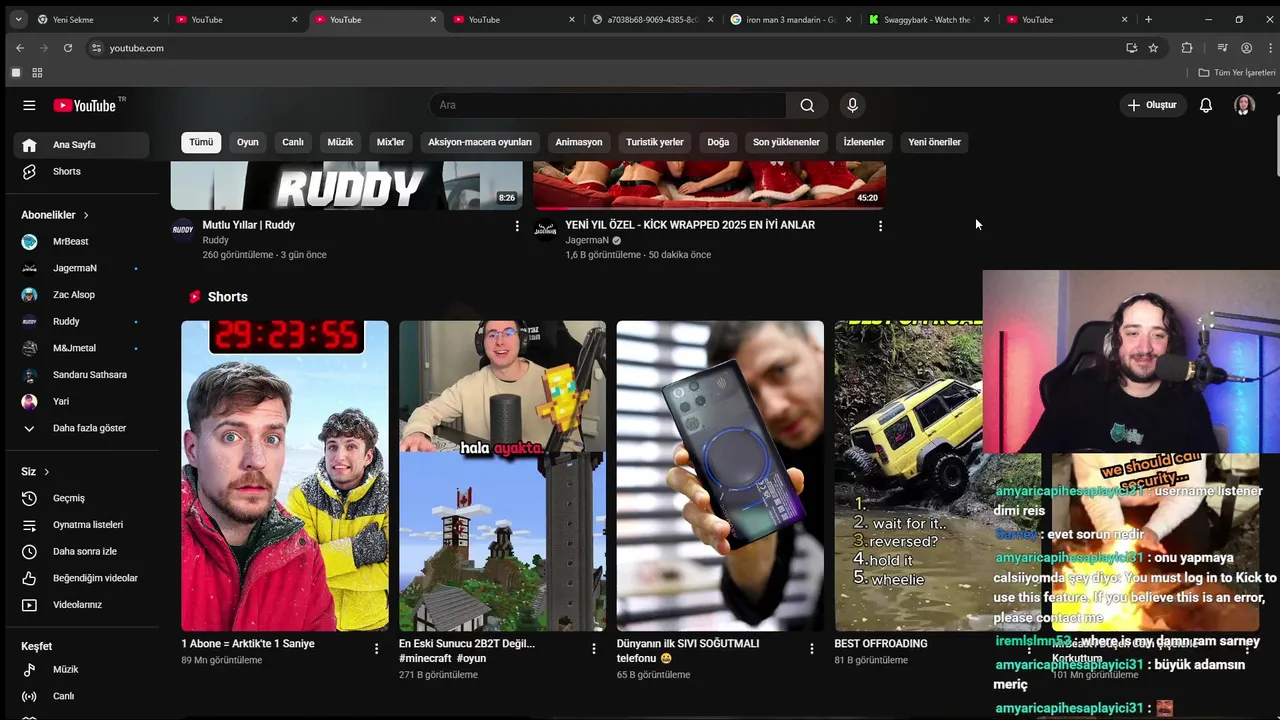Expand the Siz section chevron

coord(46,472)
